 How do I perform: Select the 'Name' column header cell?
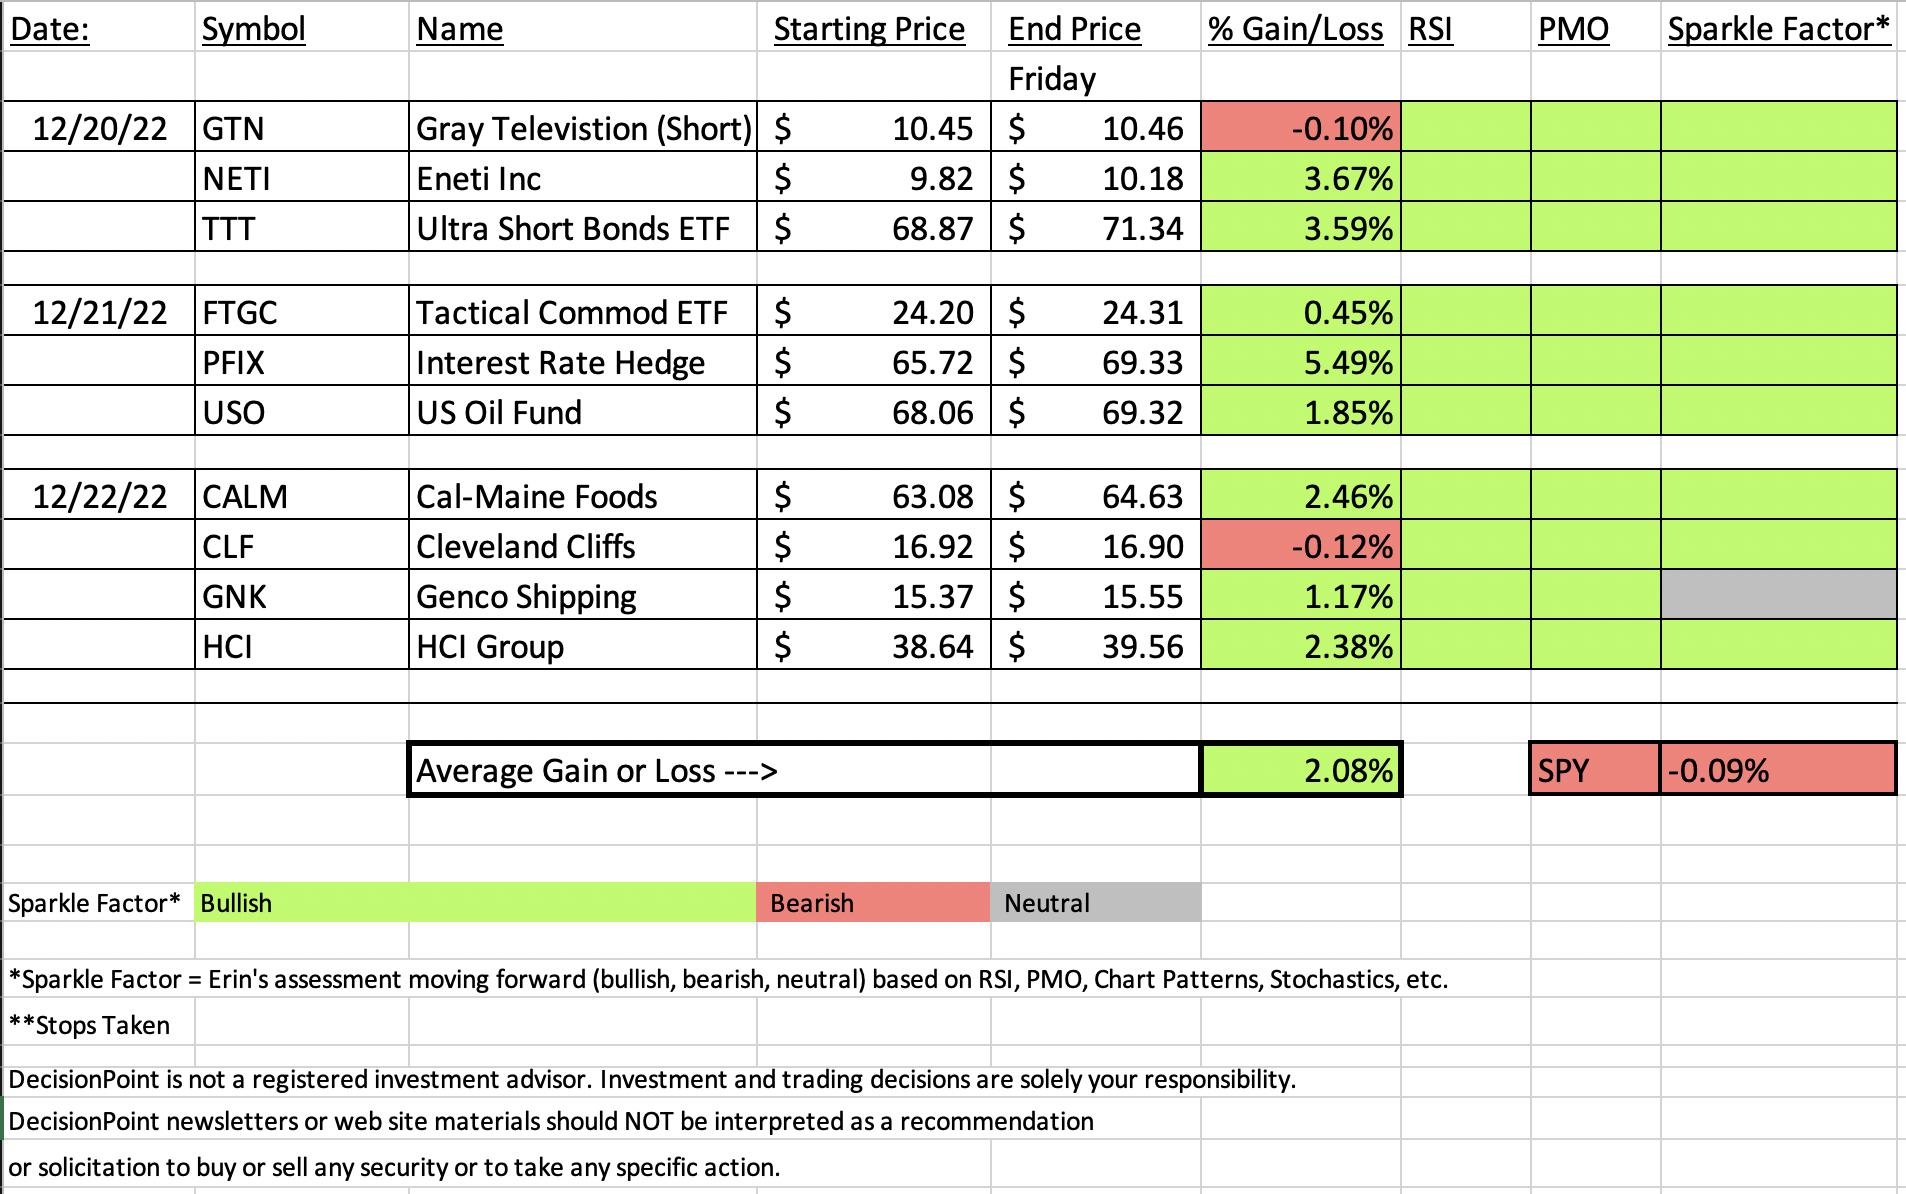[582, 28]
